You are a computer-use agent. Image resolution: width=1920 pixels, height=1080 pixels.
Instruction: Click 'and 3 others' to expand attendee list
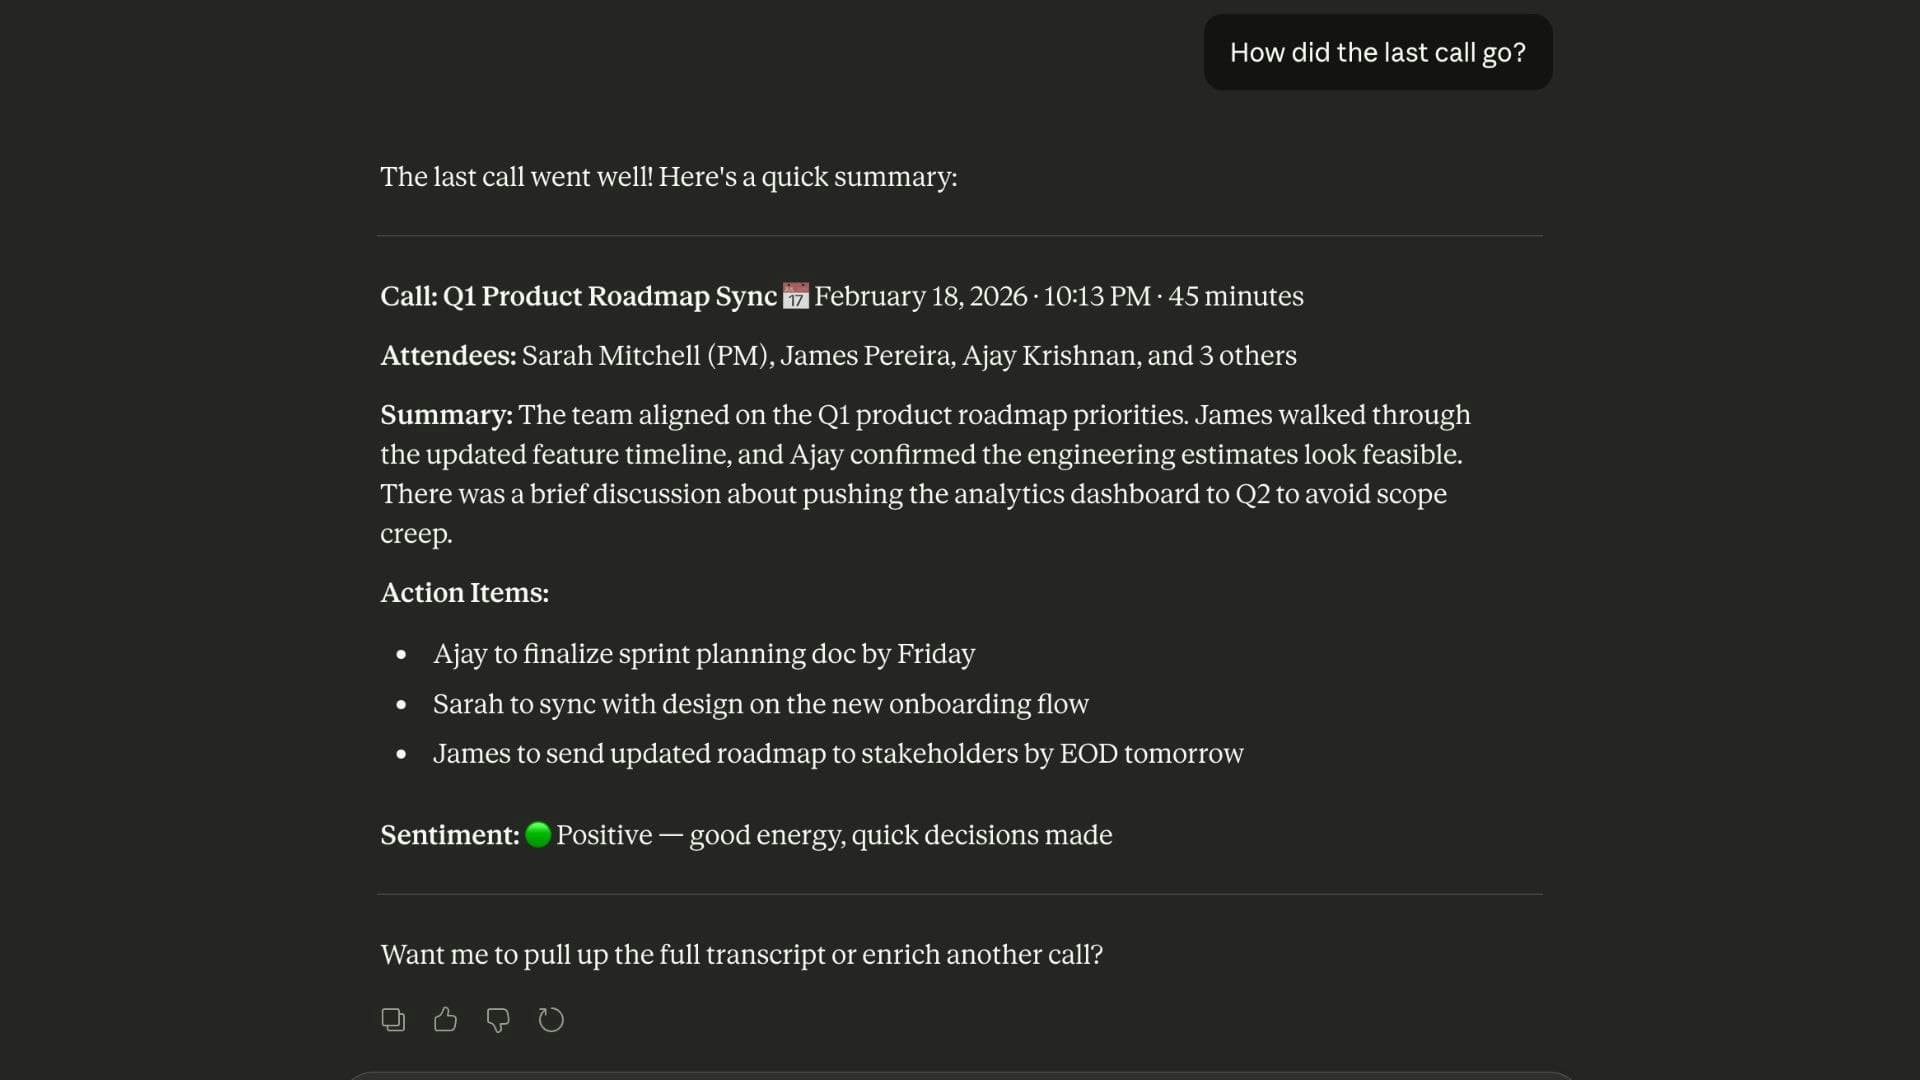pos(1222,356)
